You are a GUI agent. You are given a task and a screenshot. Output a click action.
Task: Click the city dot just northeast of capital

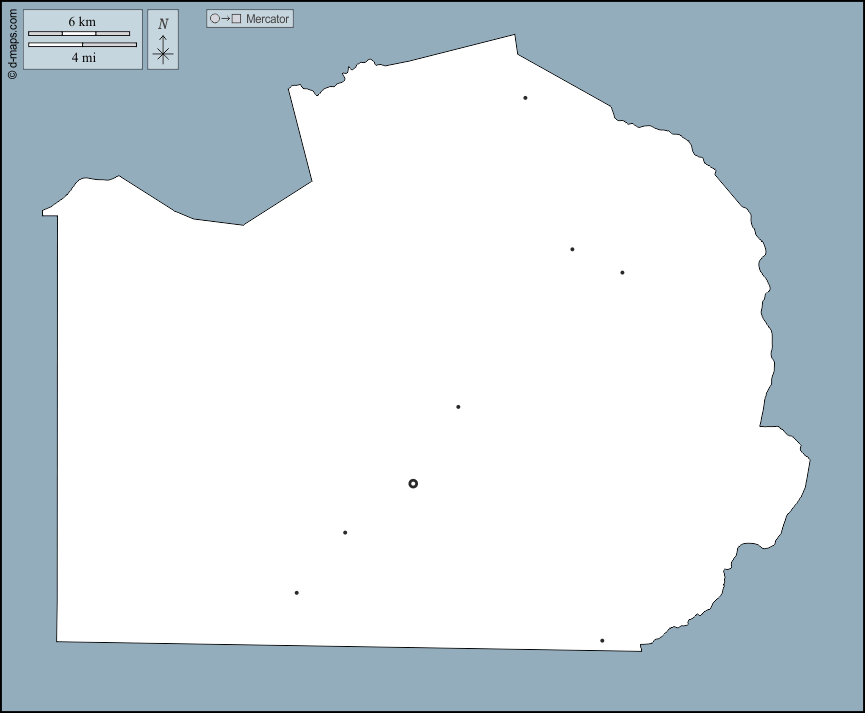coord(458,407)
